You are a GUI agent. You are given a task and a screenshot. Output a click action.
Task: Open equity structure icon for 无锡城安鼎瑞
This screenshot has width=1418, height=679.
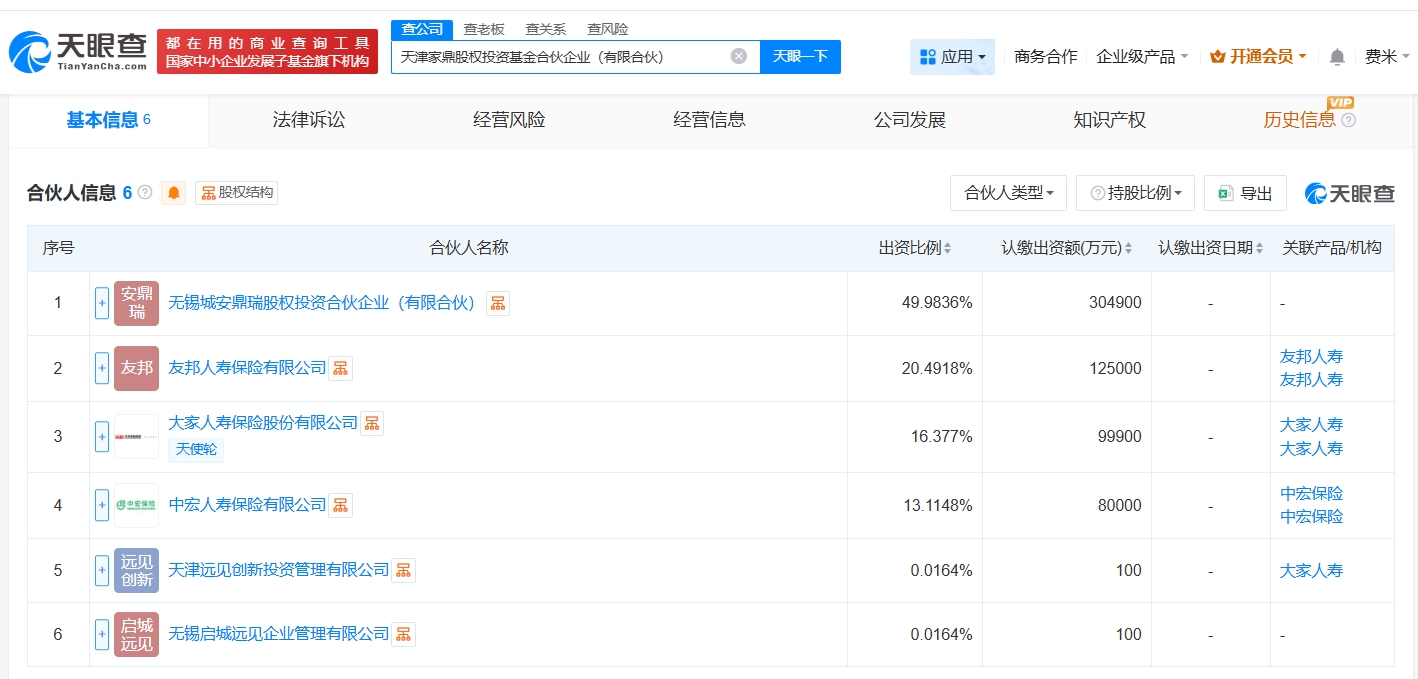pos(498,303)
